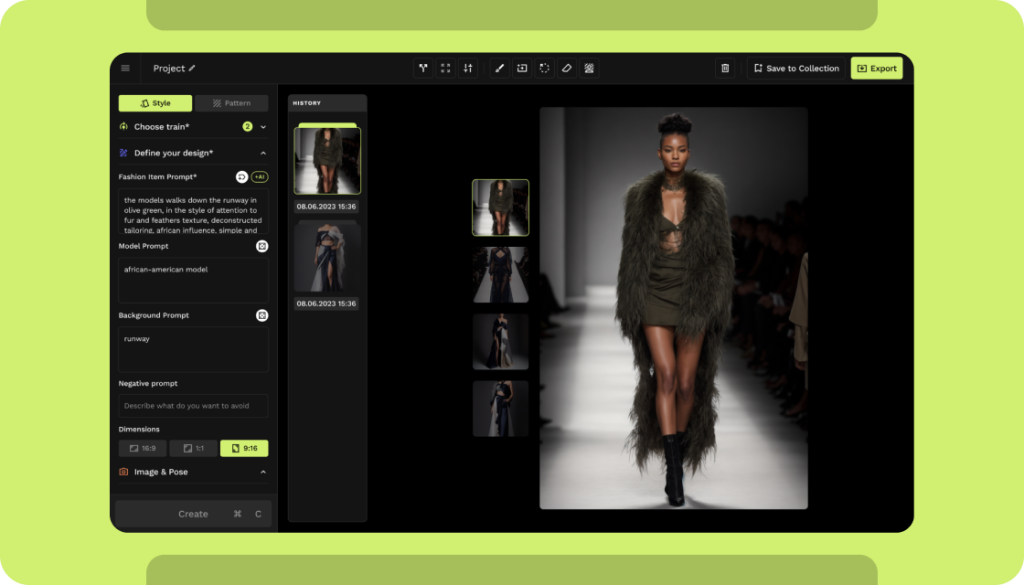Select the brush tool
This screenshot has height=585, width=1024.
[500, 68]
